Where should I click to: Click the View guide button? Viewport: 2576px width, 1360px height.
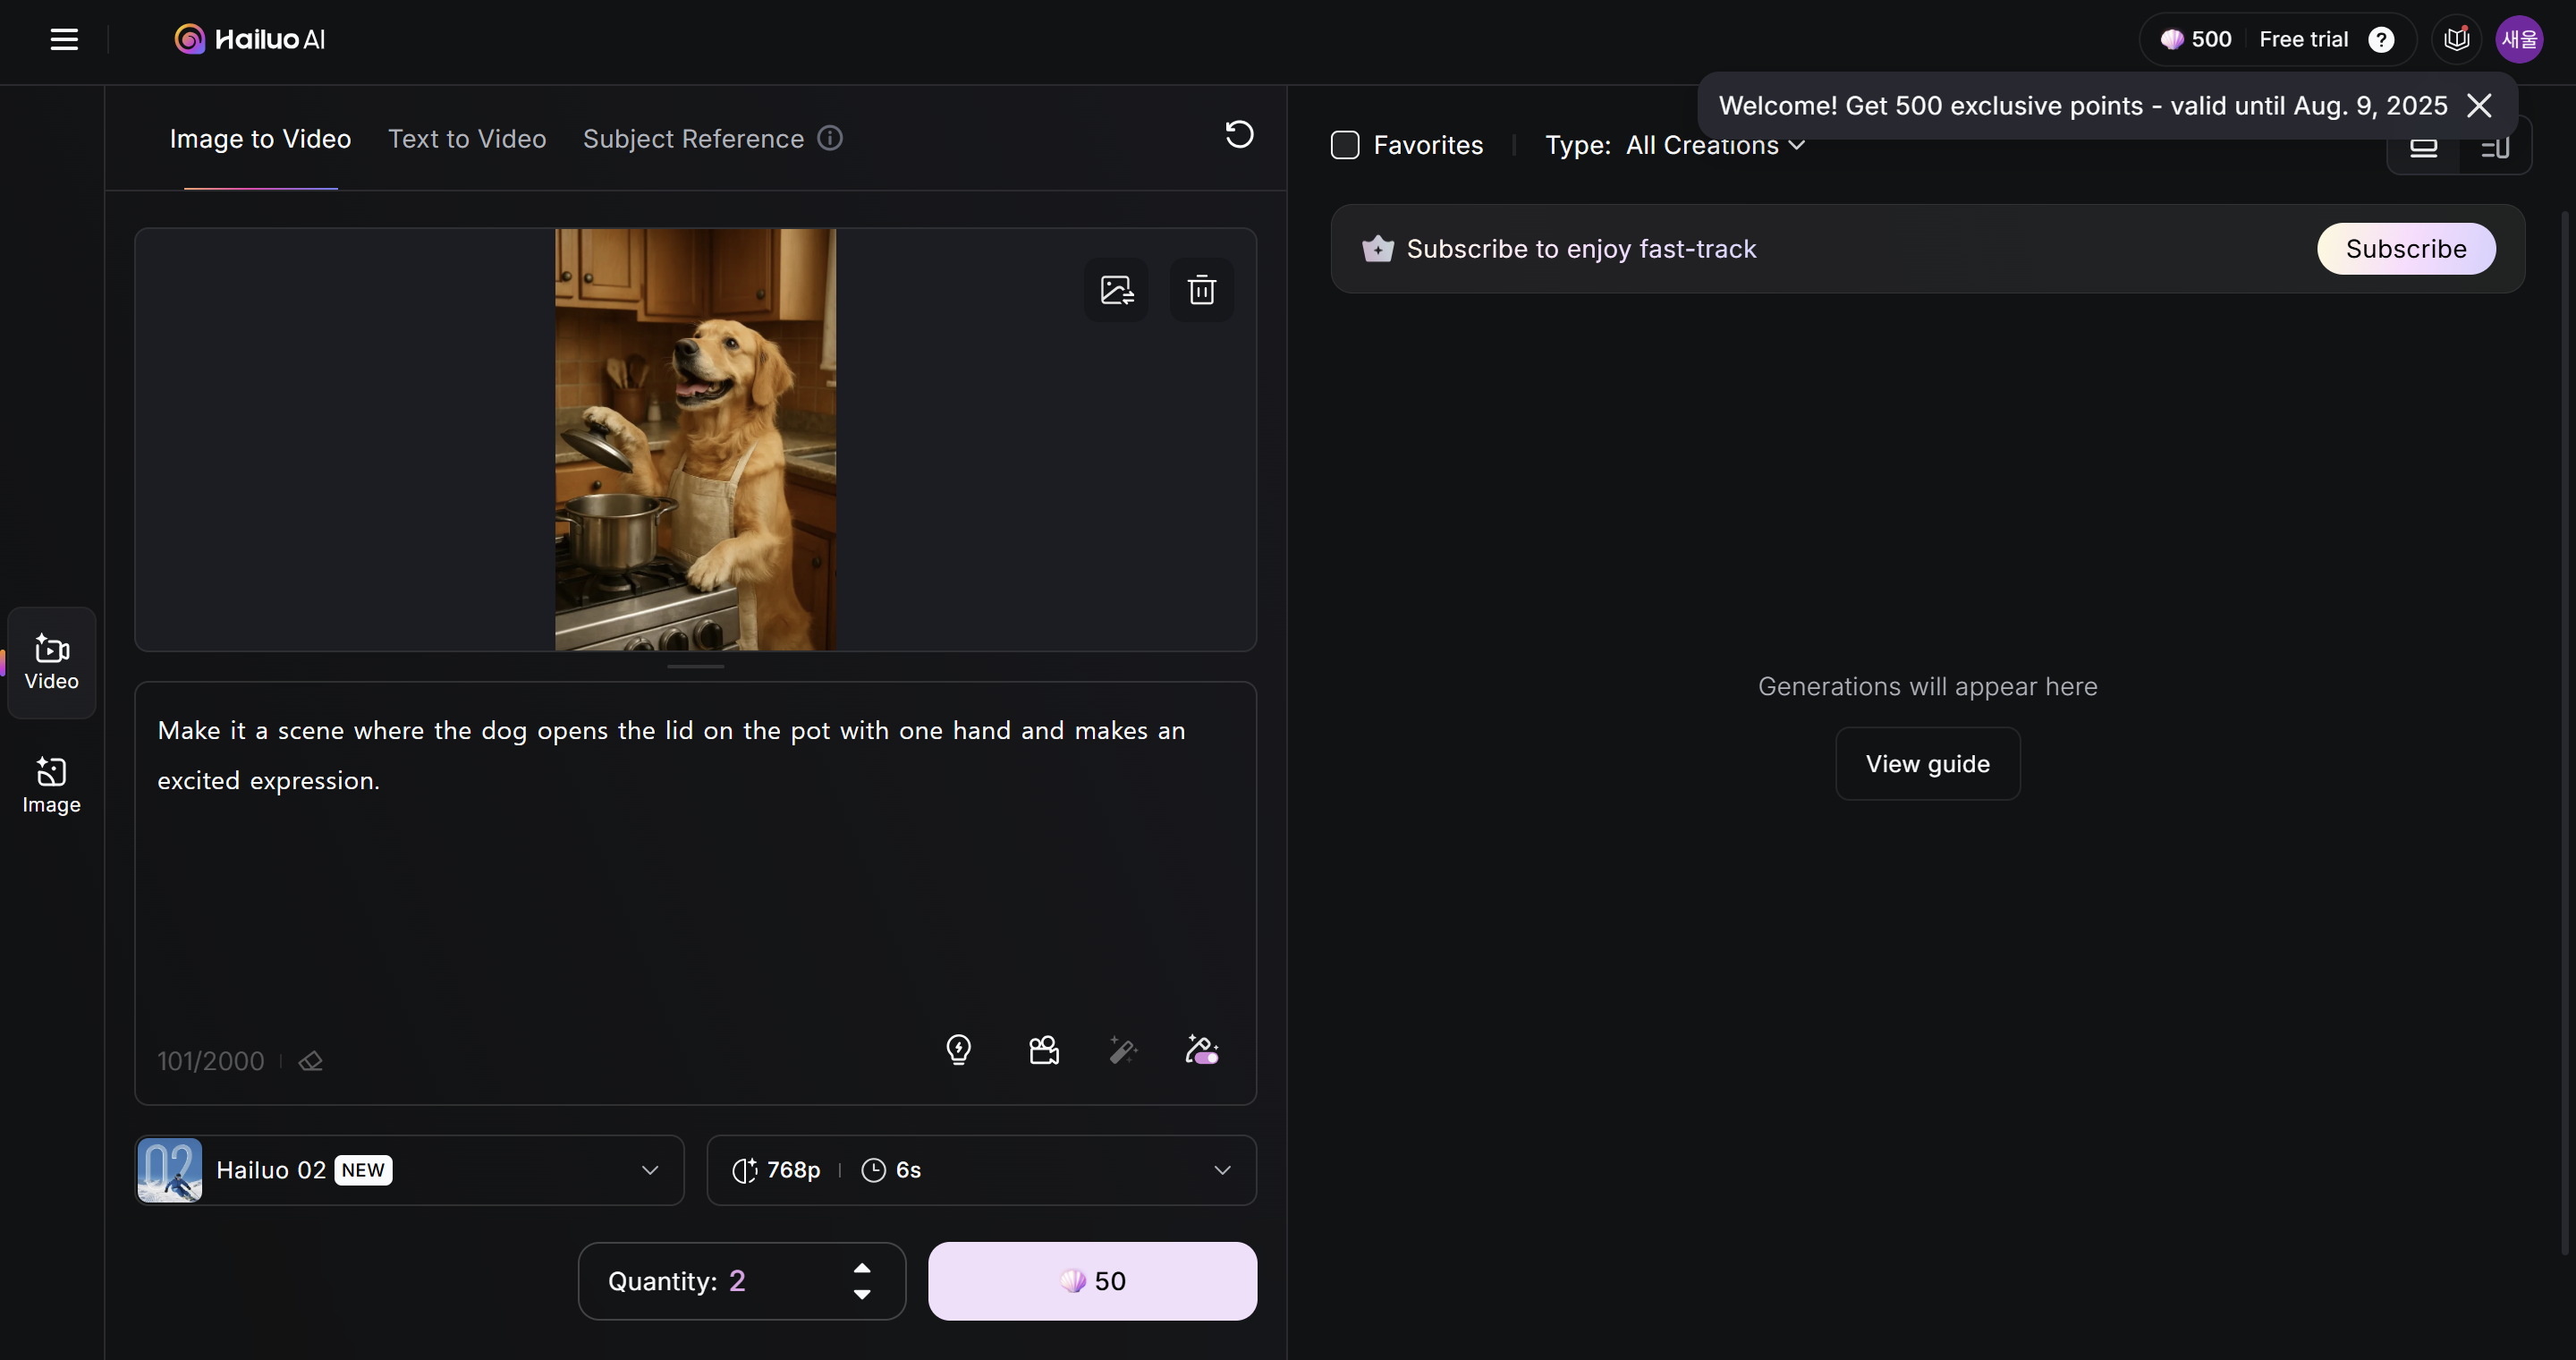click(x=1927, y=764)
